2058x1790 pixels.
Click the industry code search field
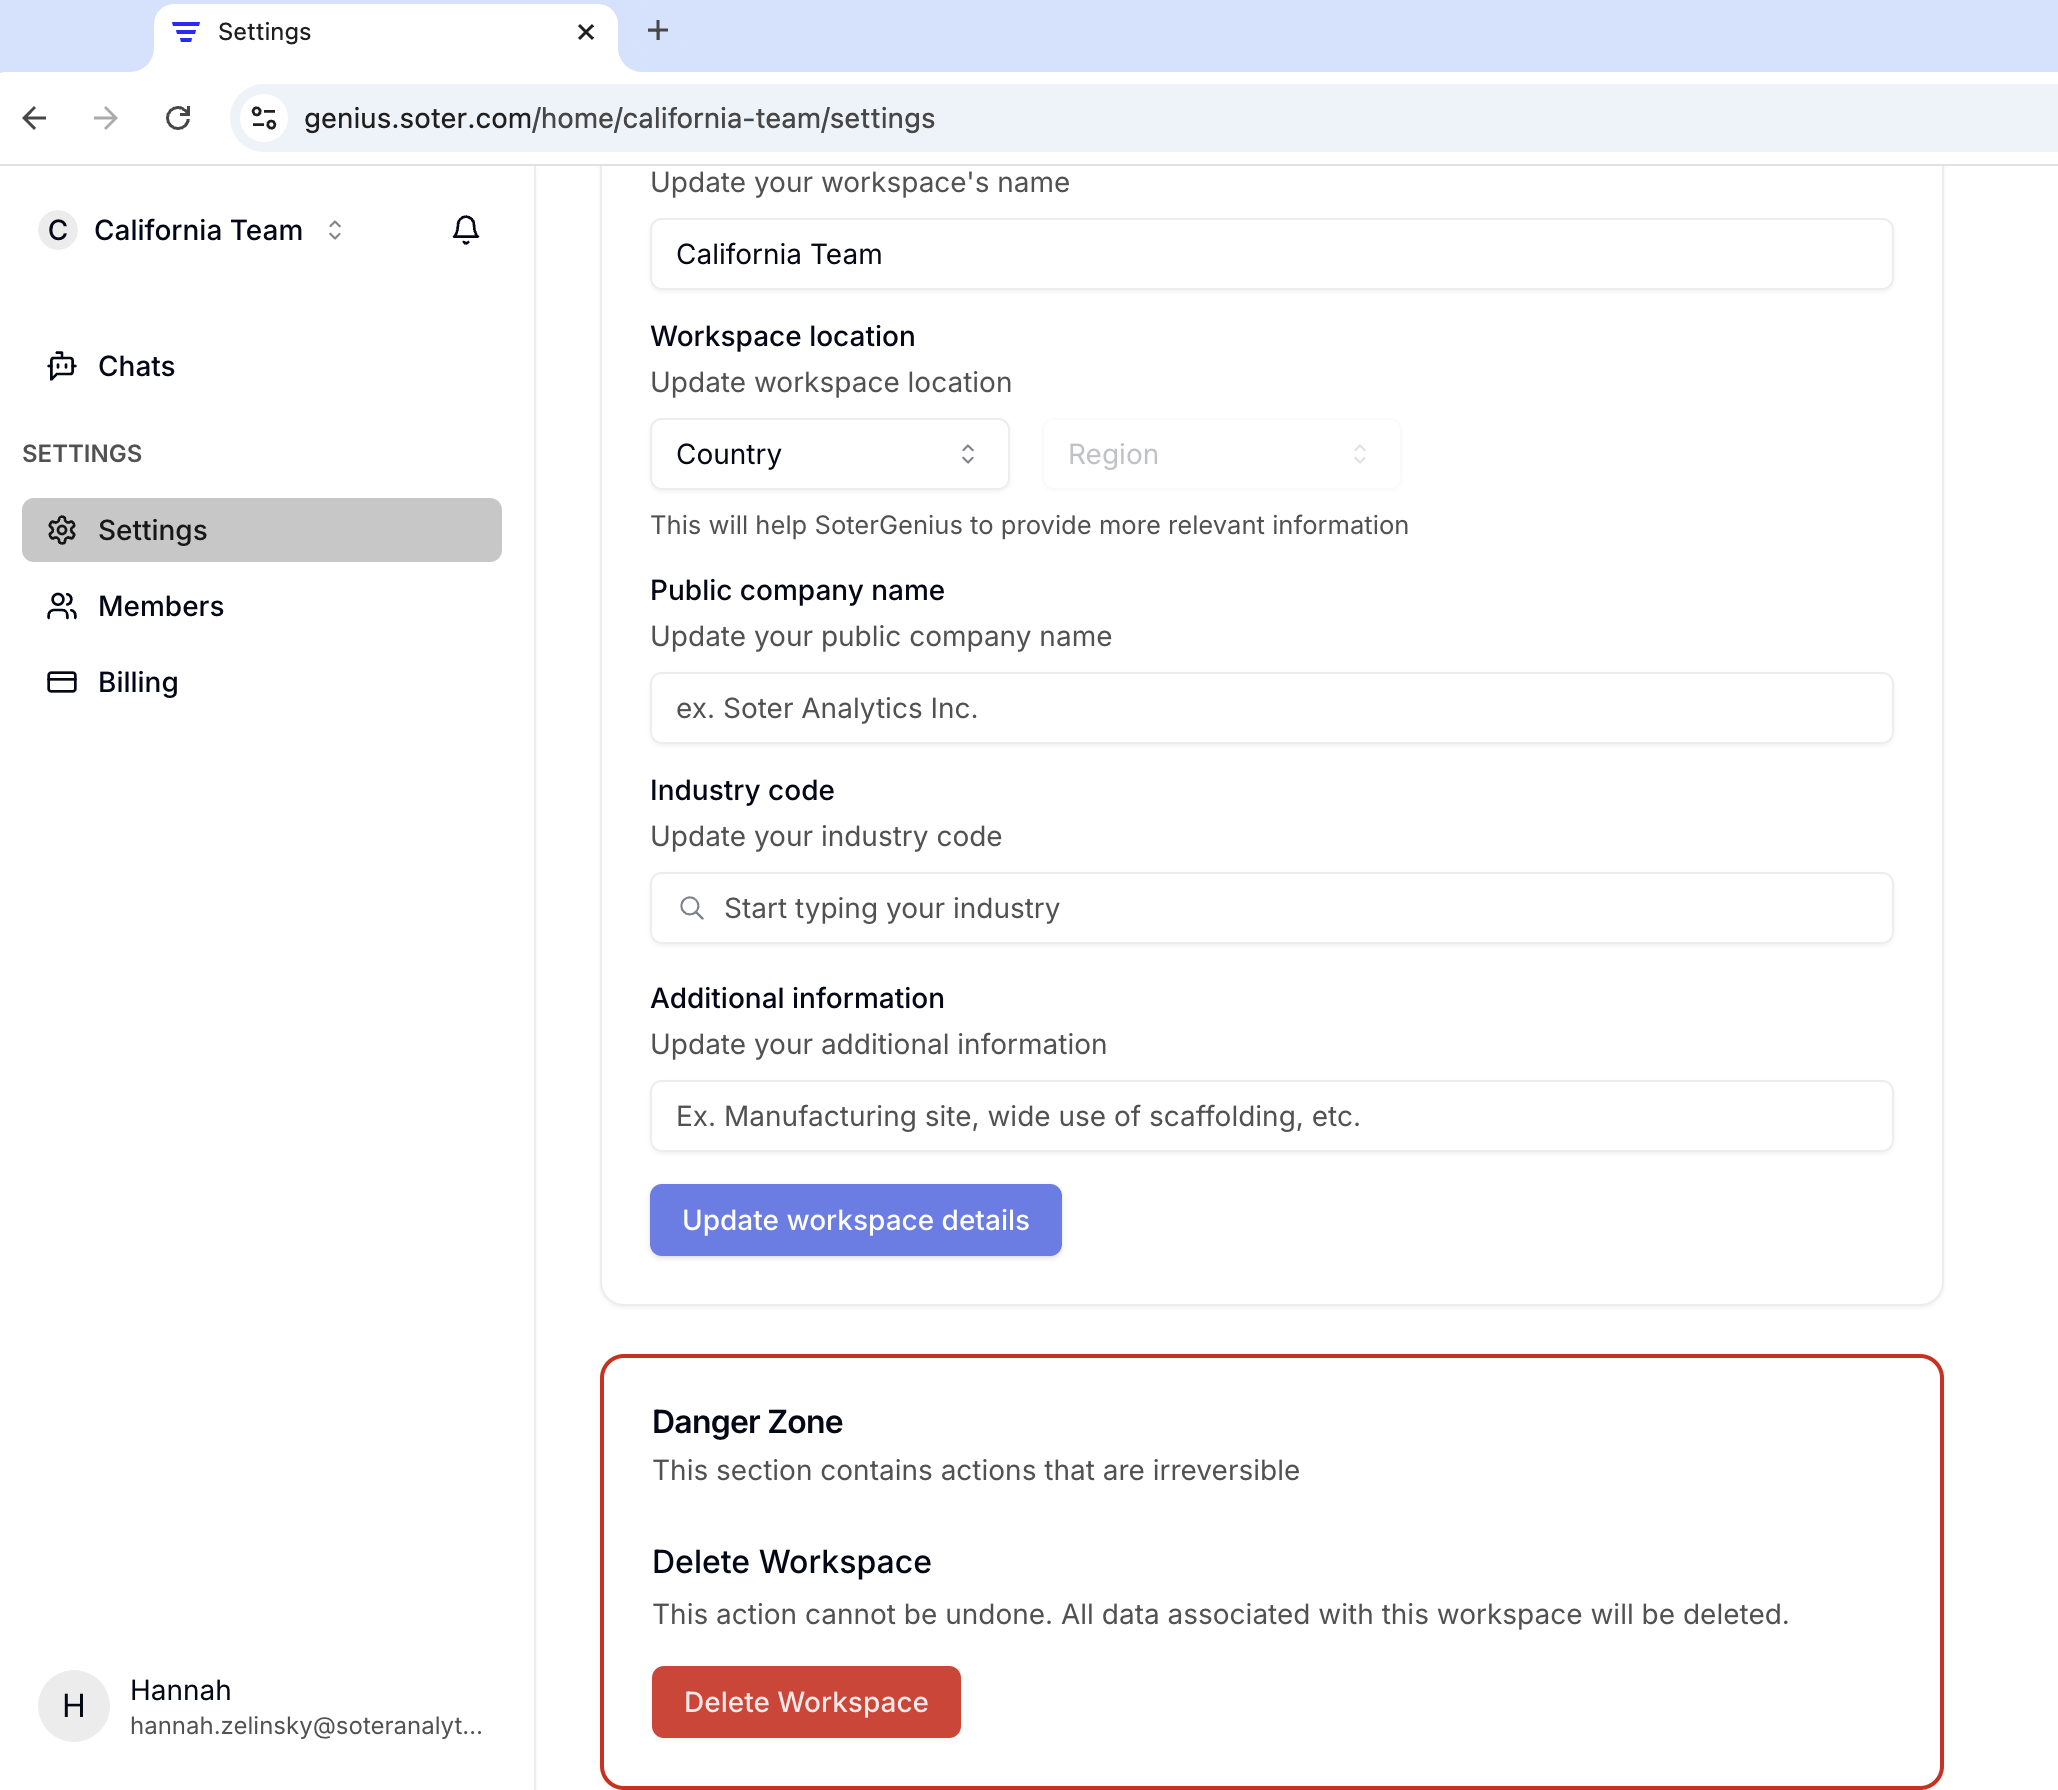(x=1271, y=908)
